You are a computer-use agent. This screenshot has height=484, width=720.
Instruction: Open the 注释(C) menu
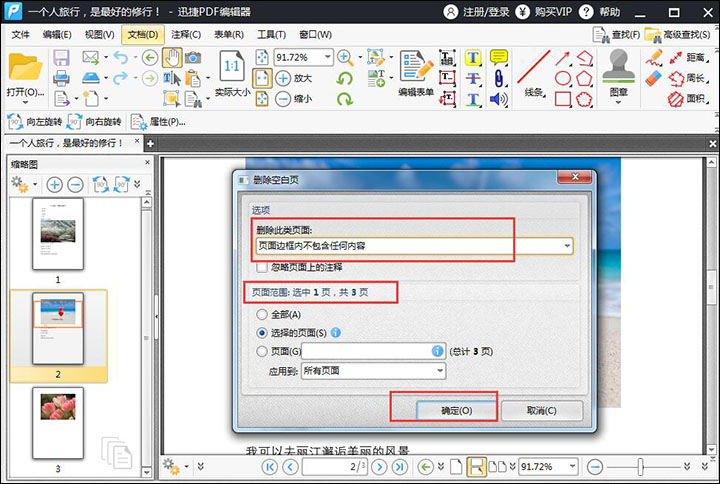point(186,34)
